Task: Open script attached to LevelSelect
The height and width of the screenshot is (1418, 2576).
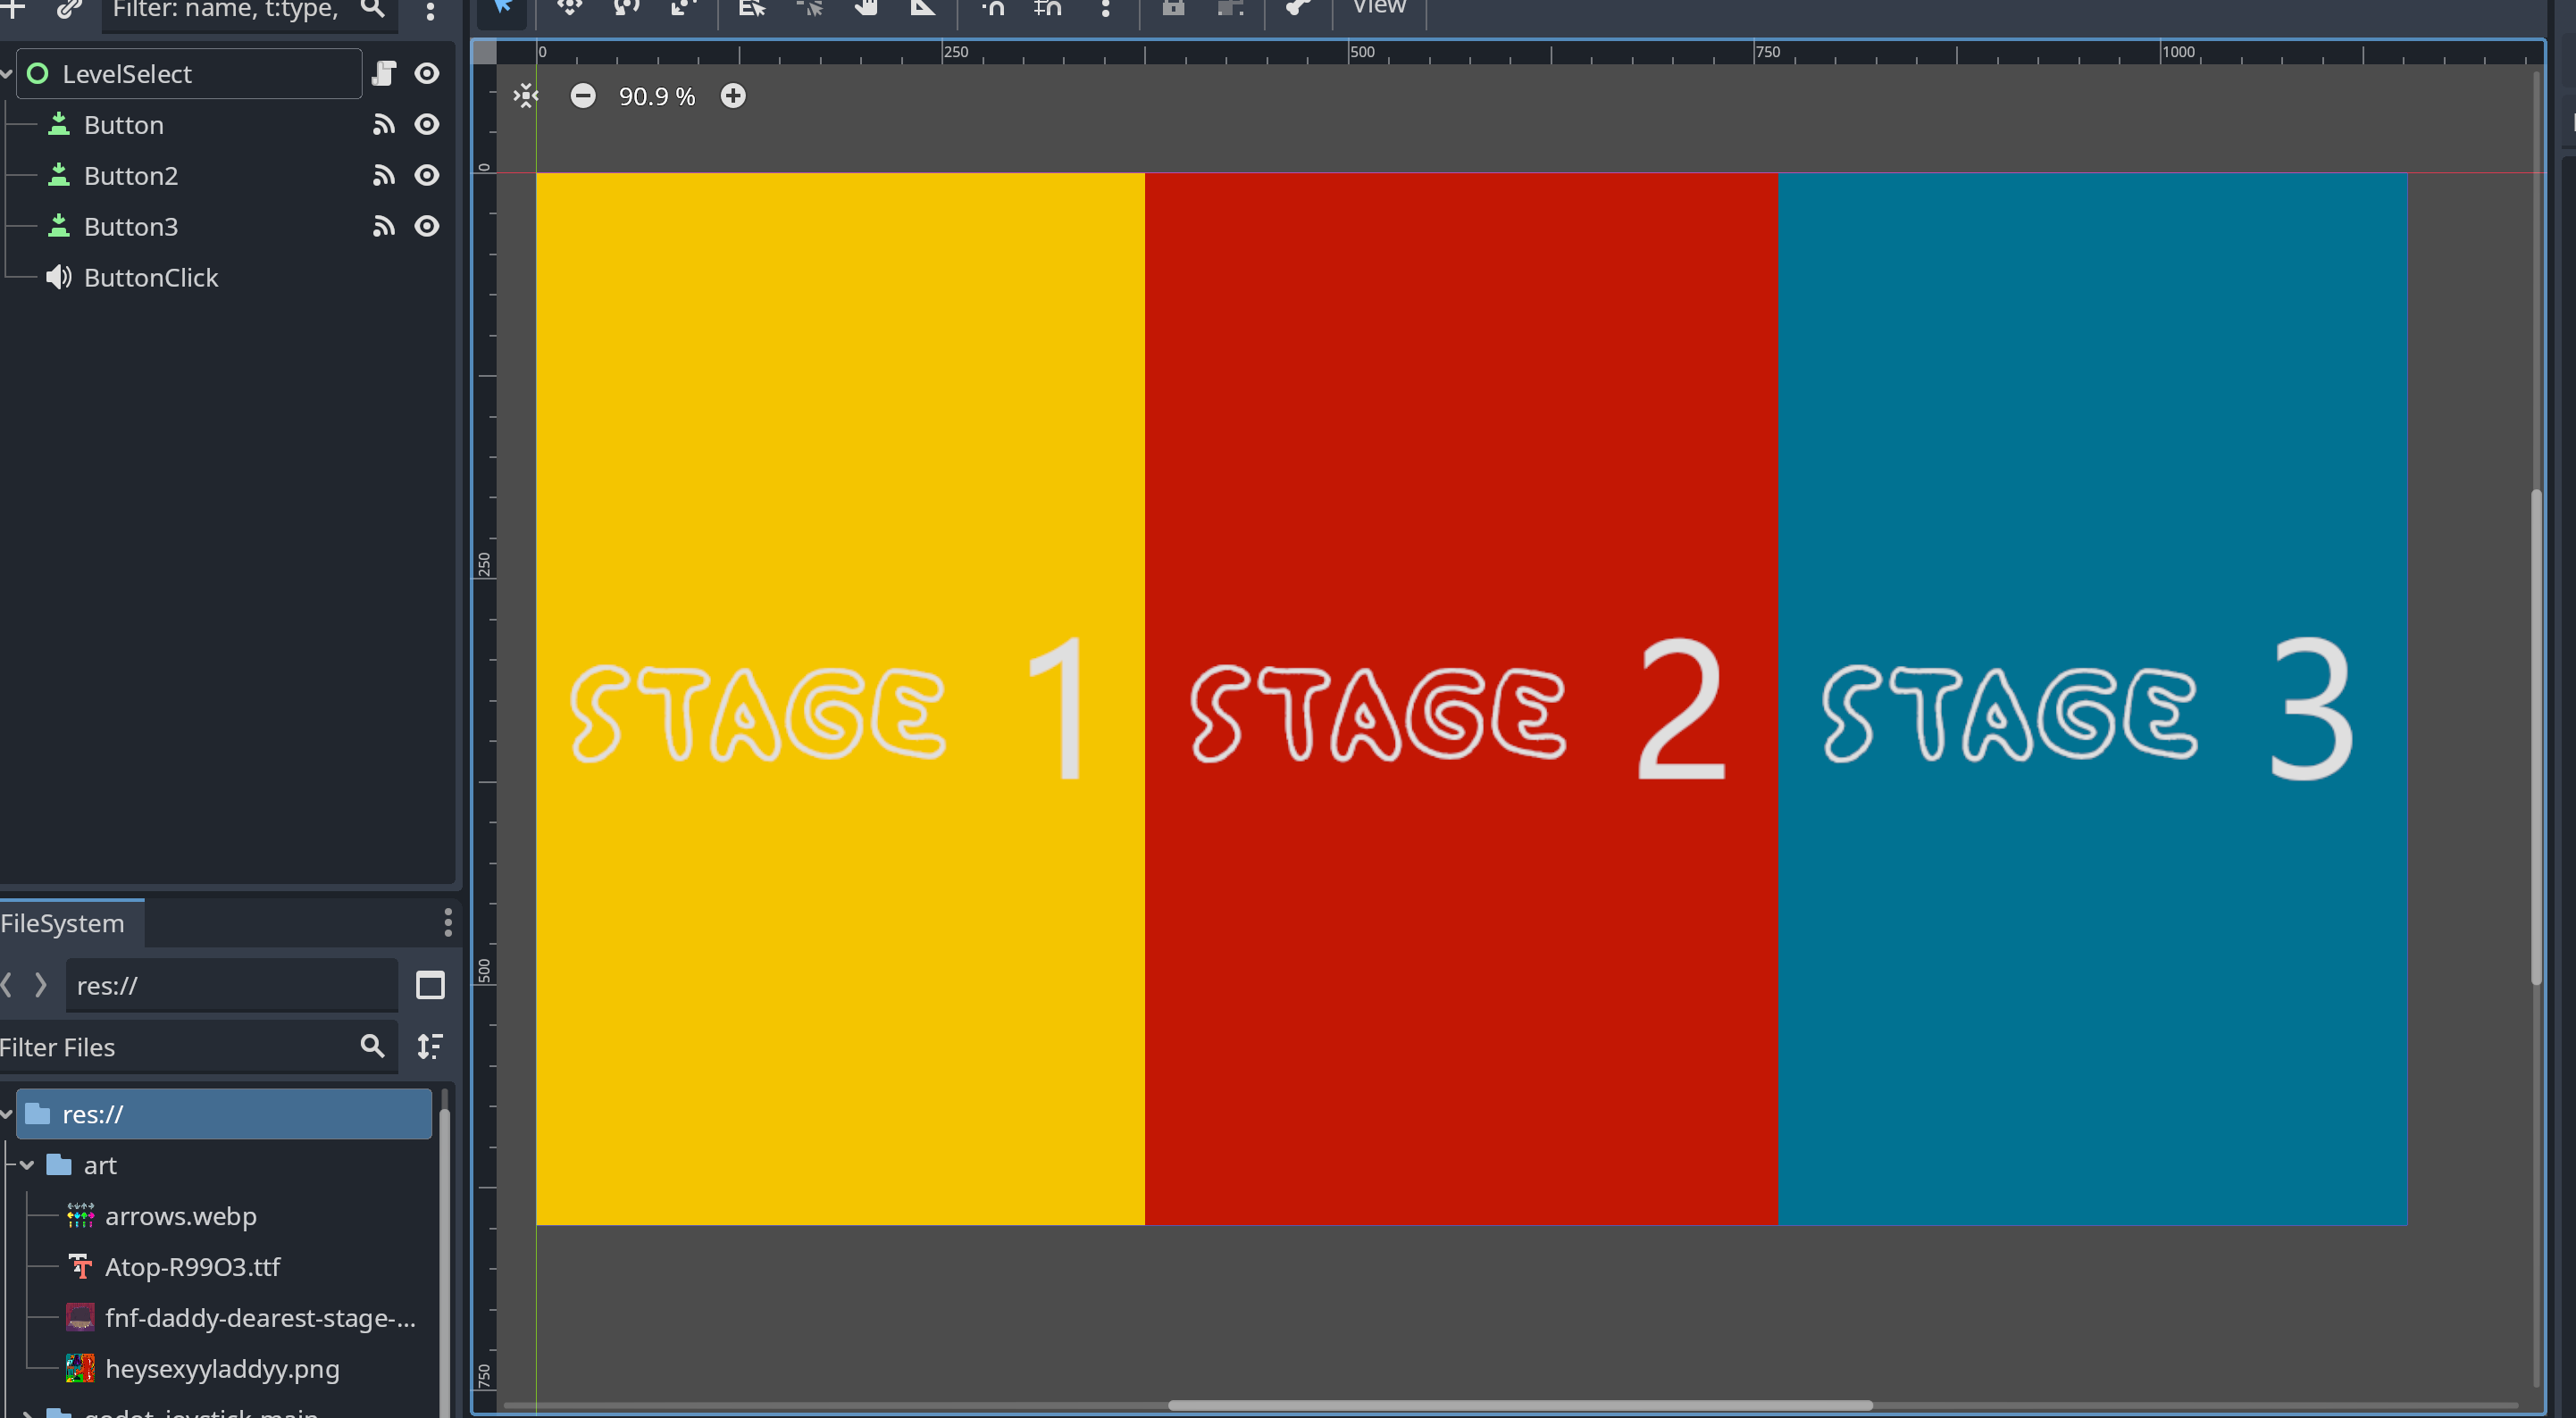Action: click(384, 74)
